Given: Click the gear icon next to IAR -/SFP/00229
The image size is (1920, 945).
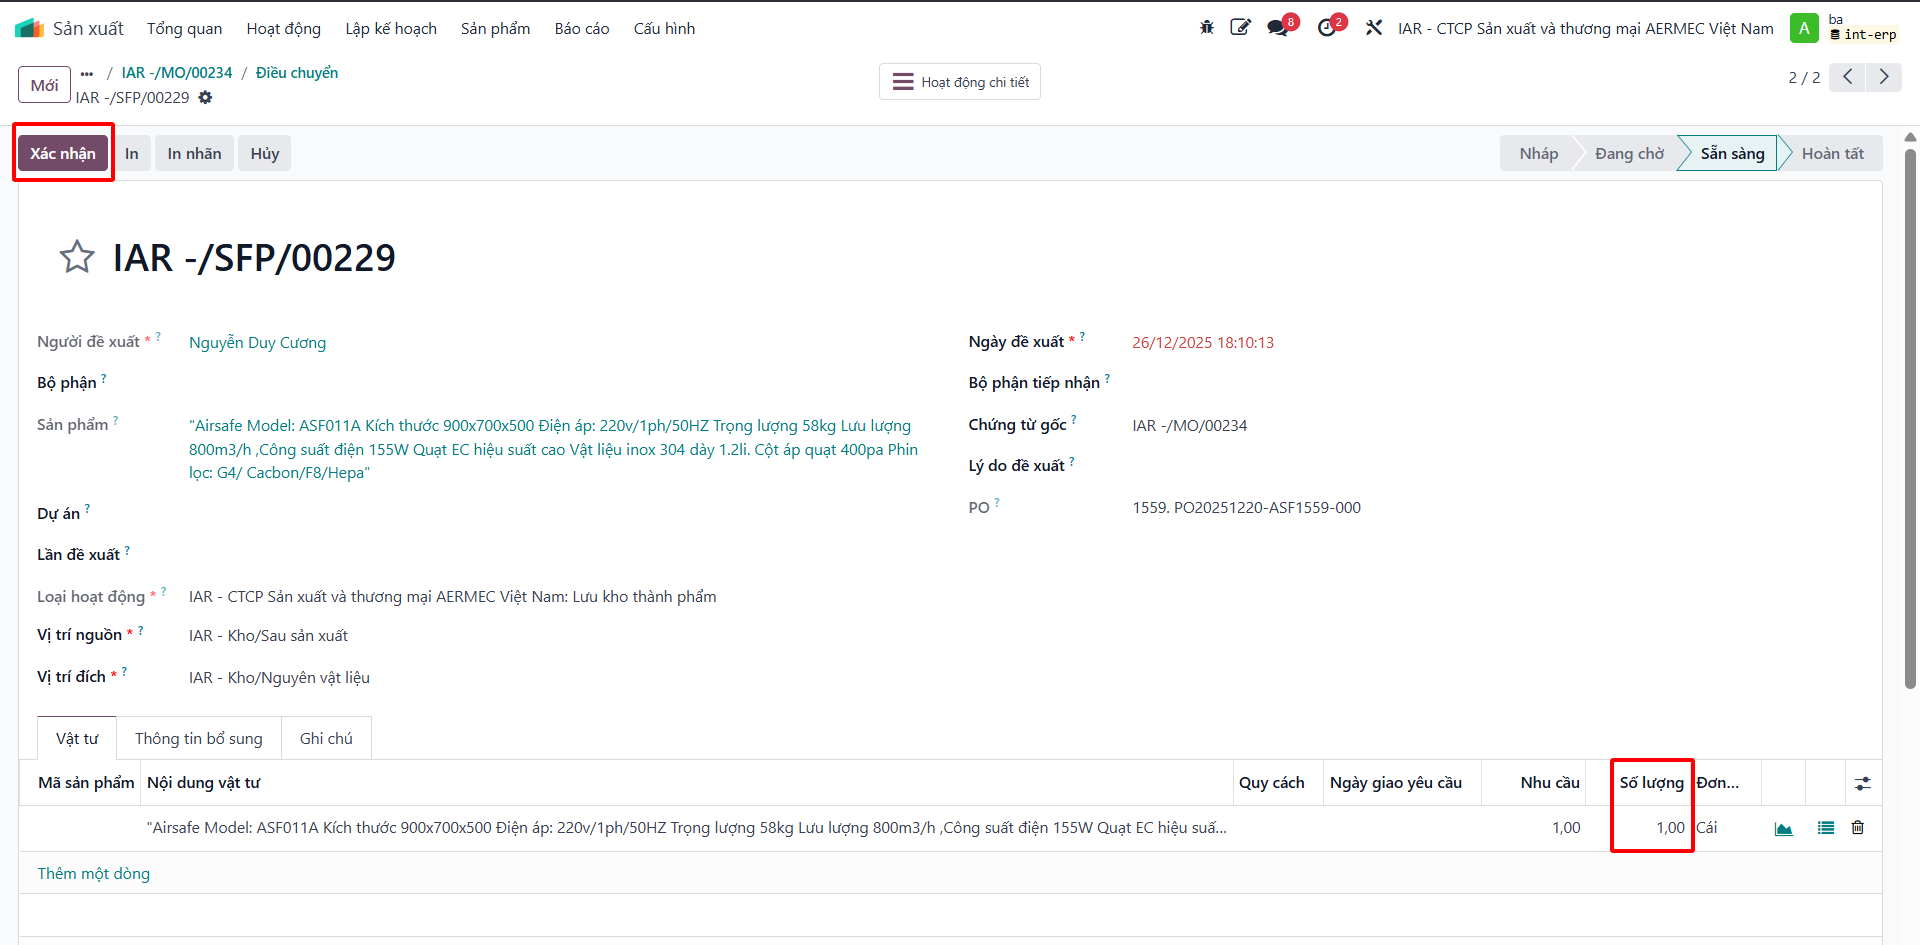Looking at the screenshot, I should pyautogui.click(x=205, y=97).
